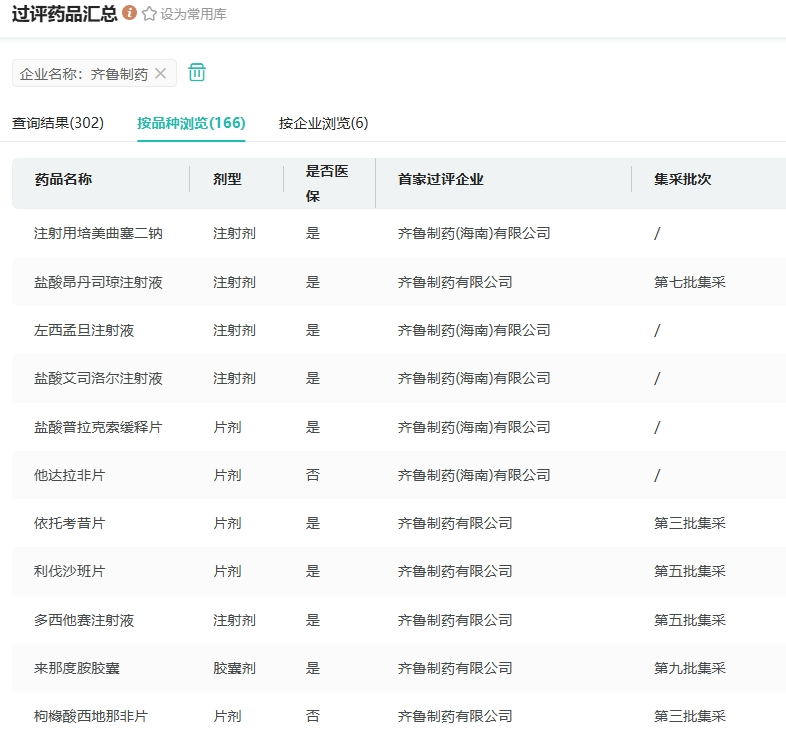Image resolution: width=786 pixels, height=741 pixels.
Task: Click the 首家过评企业 column header
Action: (x=440, y=179)
